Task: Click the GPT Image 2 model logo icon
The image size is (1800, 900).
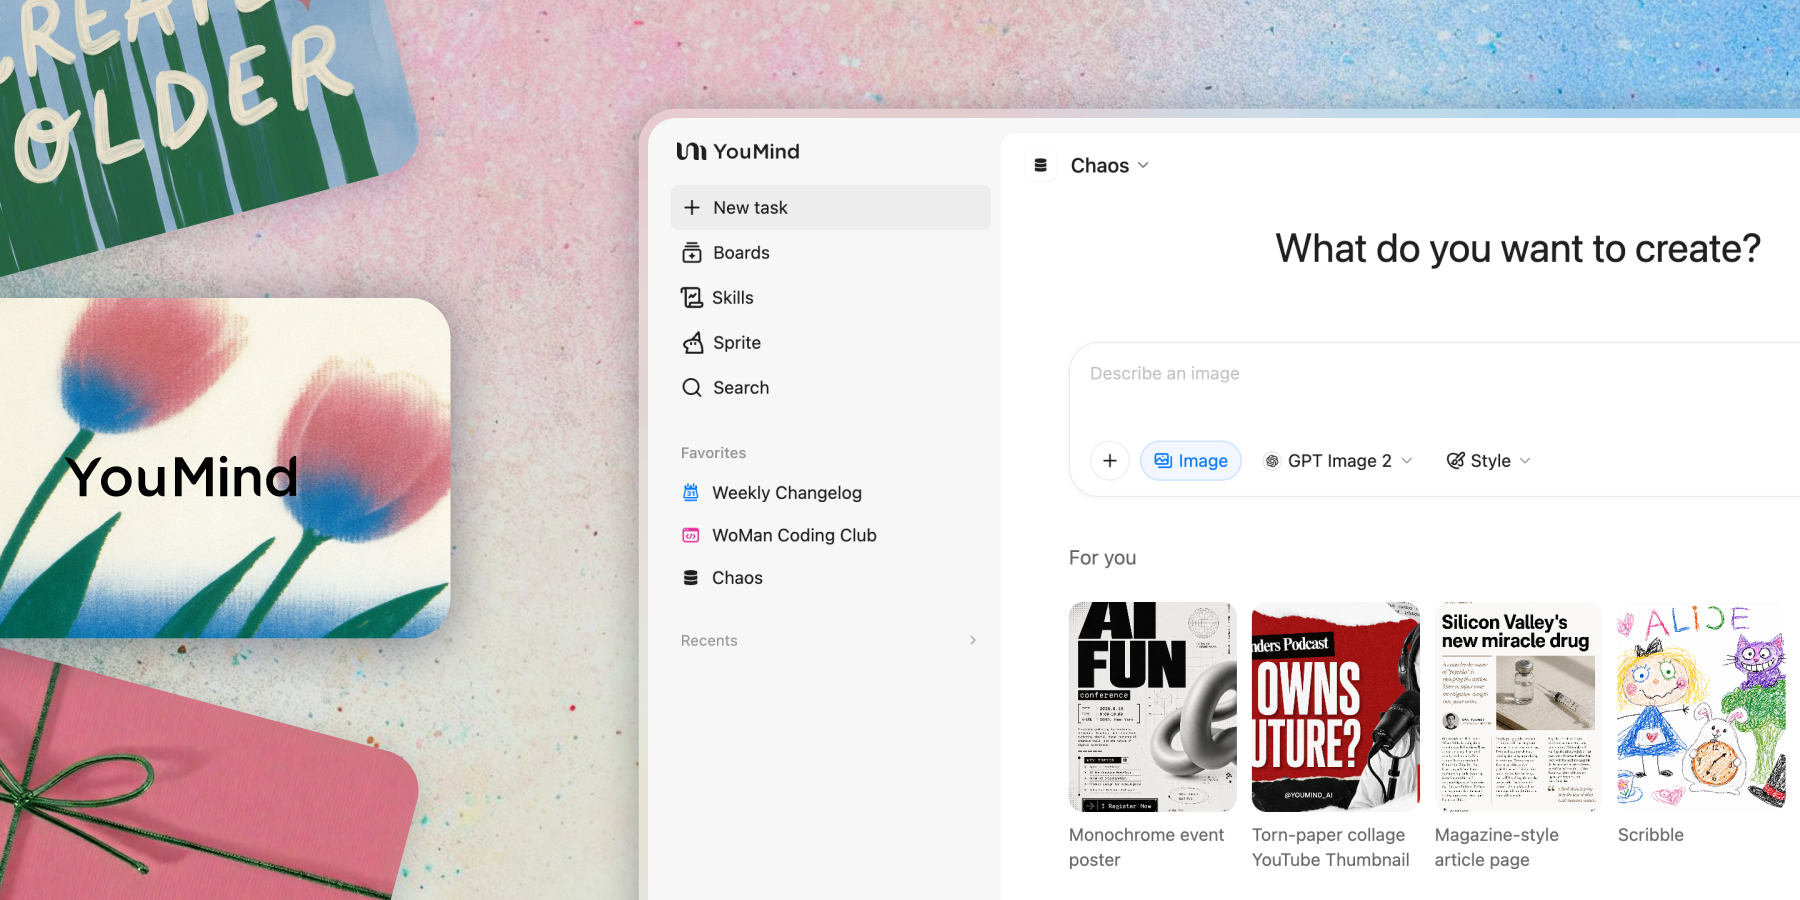Action: (x=1272, y=461)
